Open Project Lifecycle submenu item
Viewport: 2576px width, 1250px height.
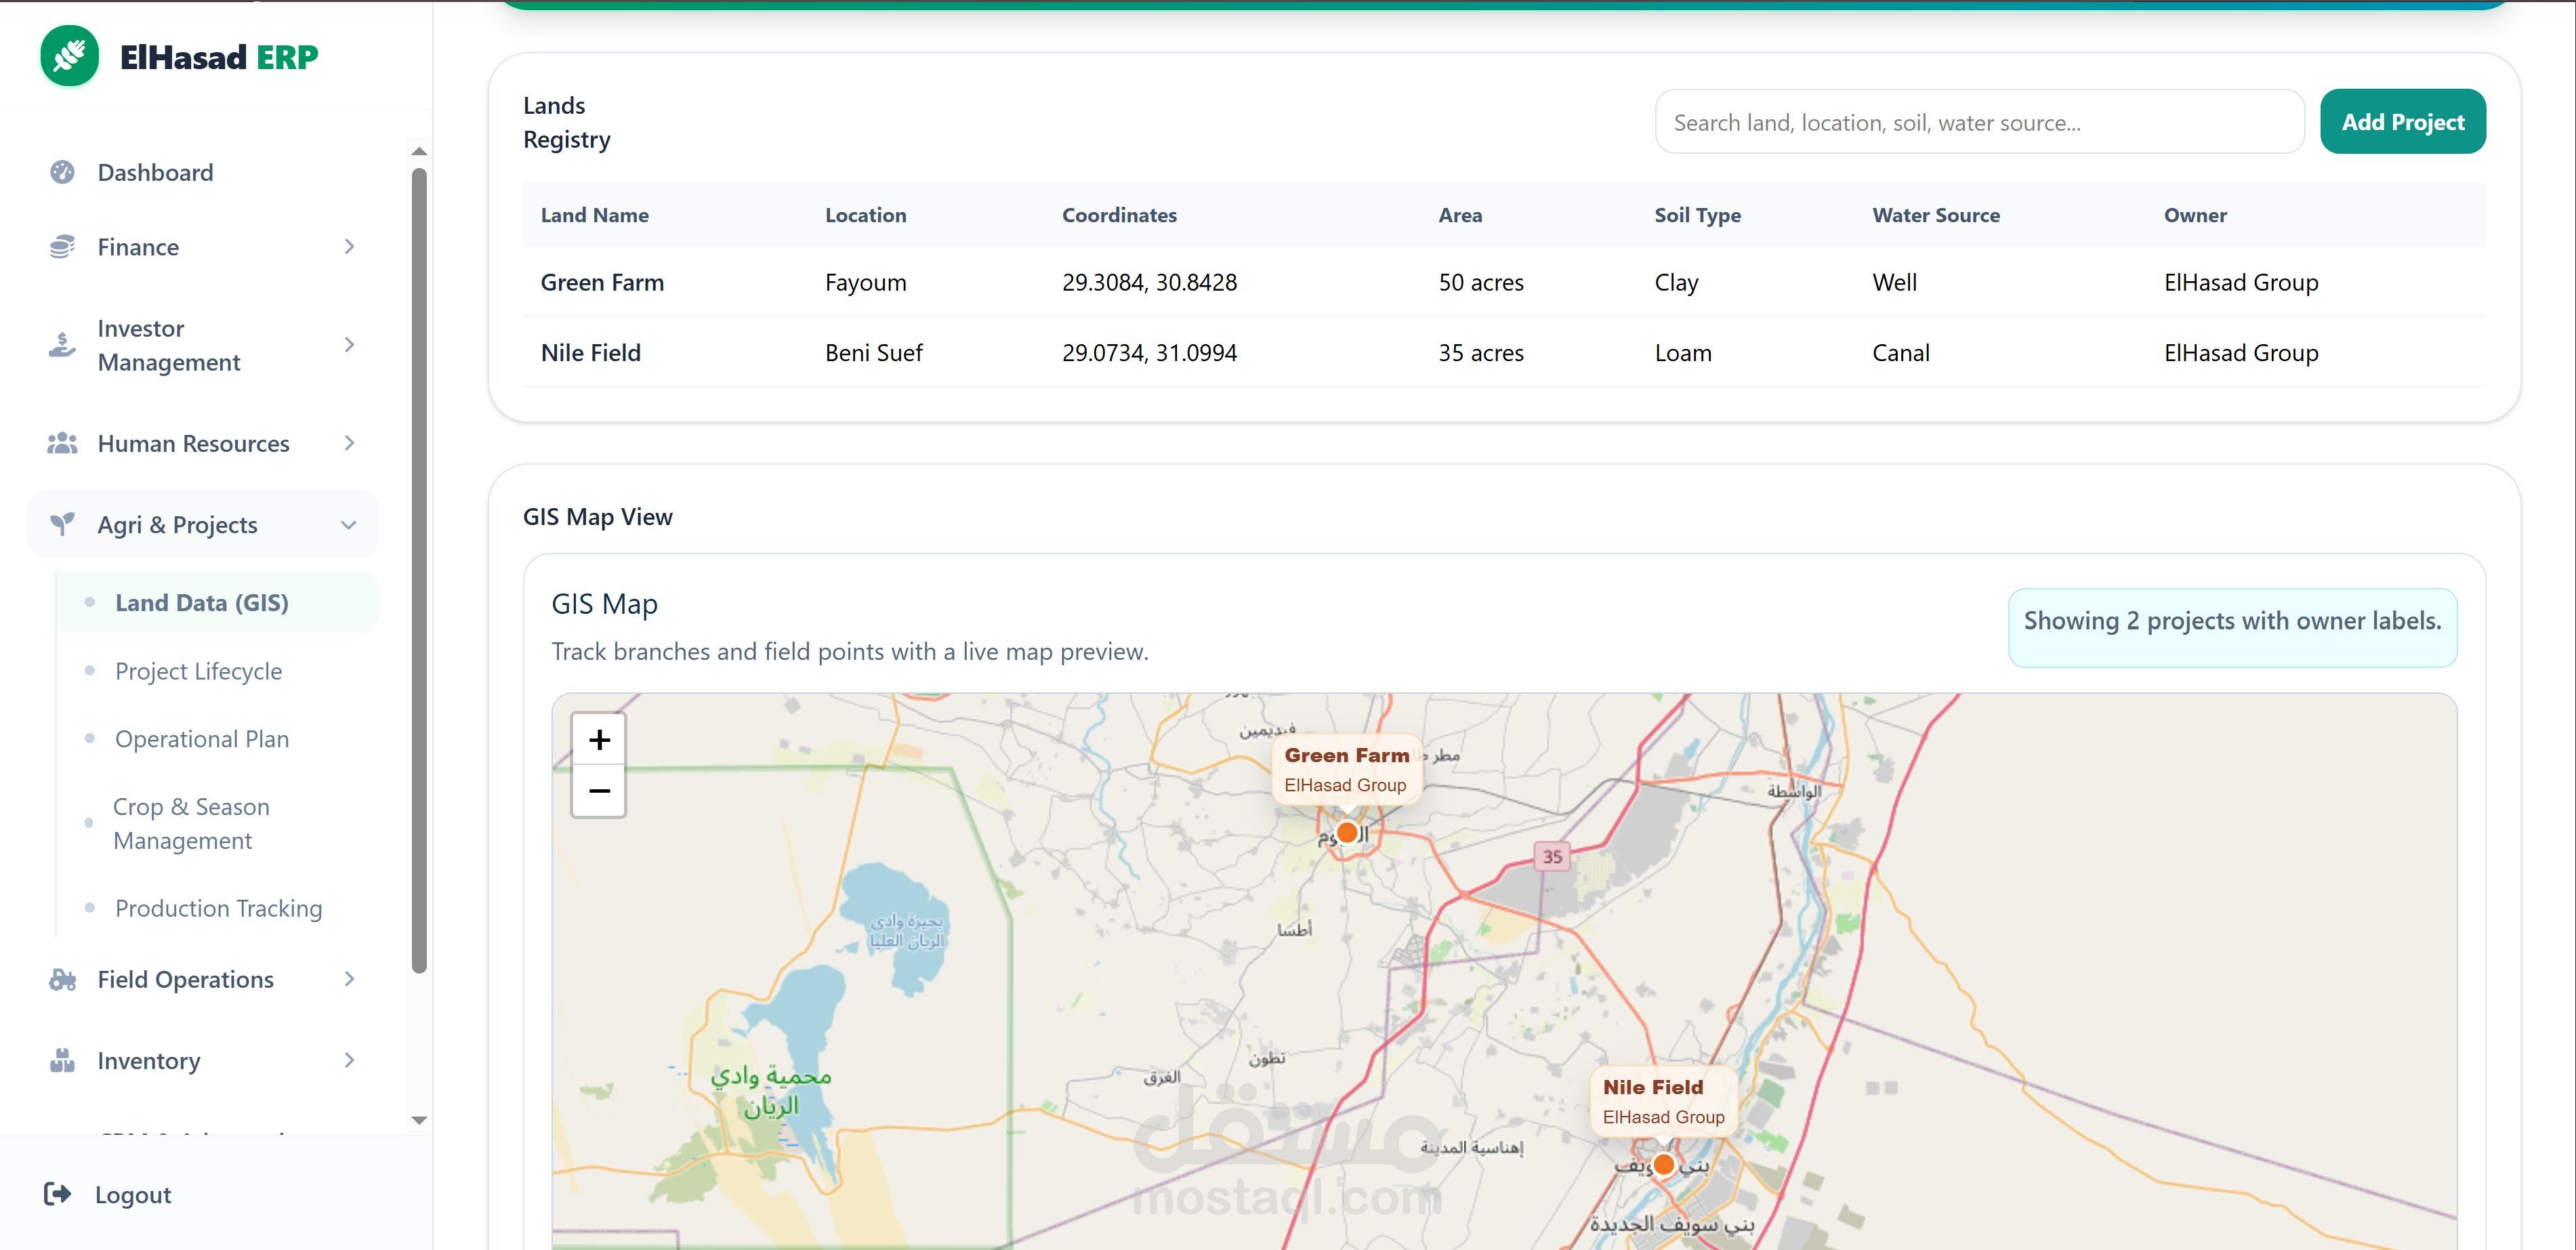198,671
